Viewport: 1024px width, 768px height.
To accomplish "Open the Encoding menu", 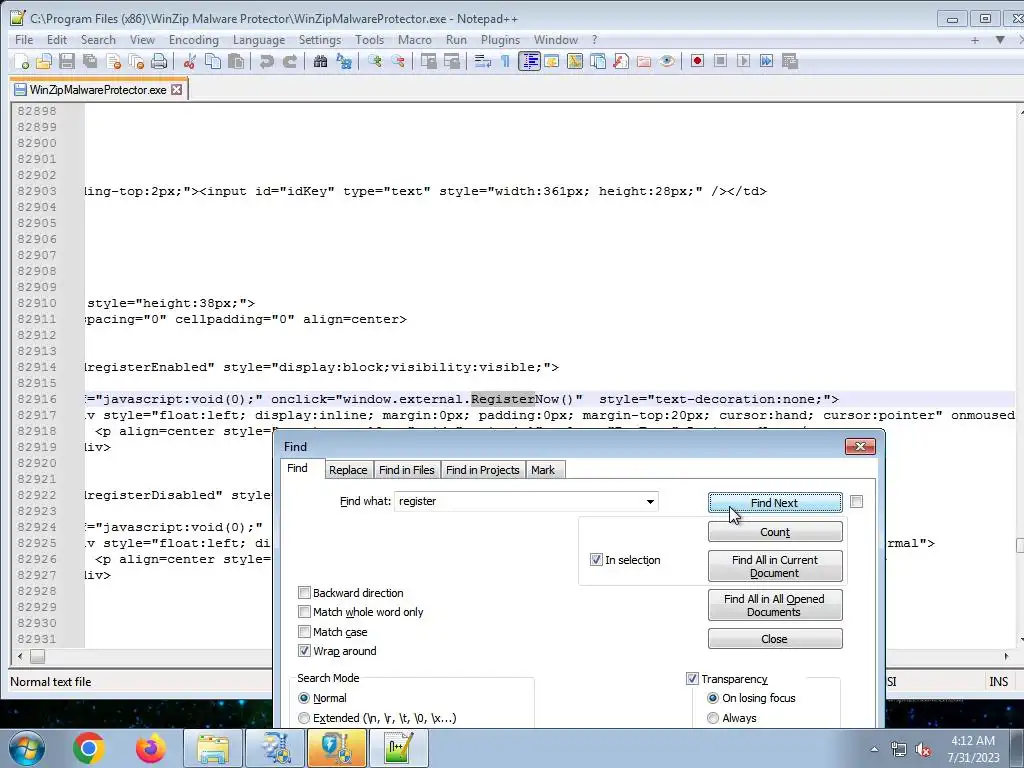I will (194, 40).
